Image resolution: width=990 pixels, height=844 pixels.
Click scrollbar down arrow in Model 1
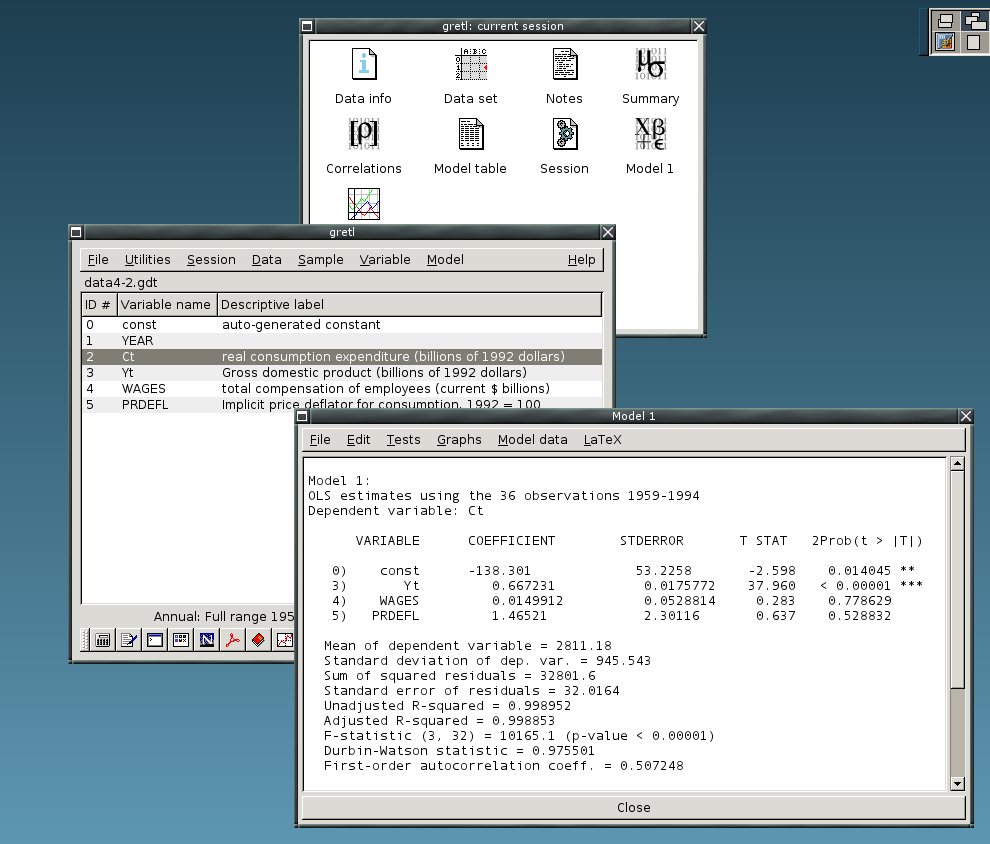coord(957,784)
